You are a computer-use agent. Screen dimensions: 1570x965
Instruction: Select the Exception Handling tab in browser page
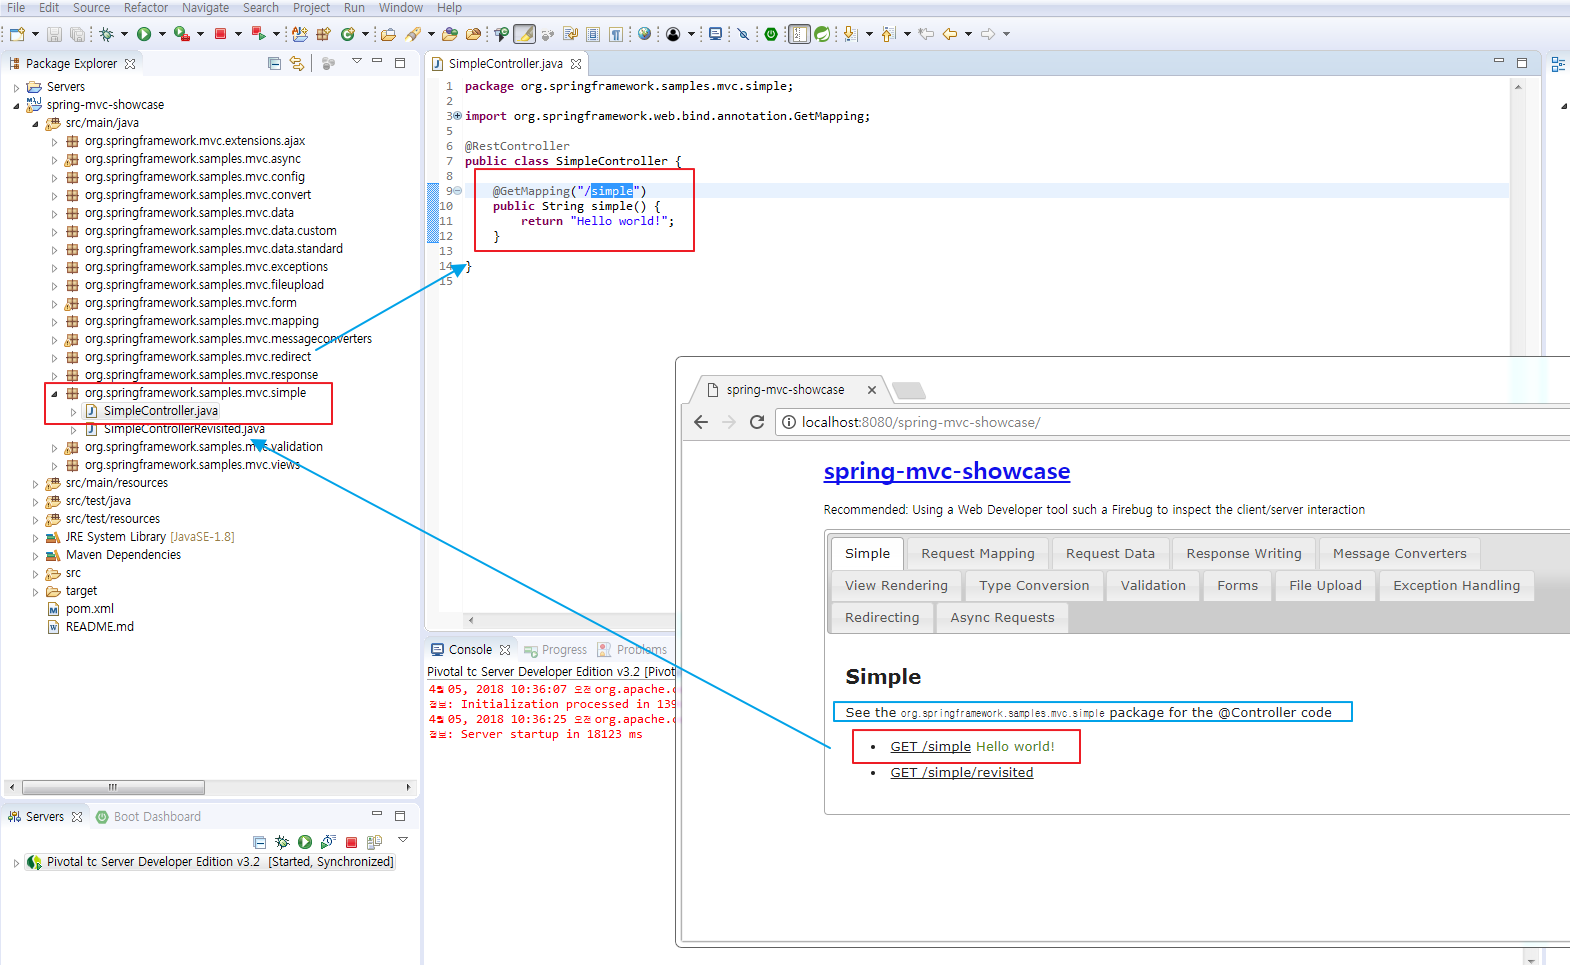pyautogui.click(x=1456, y=585)
